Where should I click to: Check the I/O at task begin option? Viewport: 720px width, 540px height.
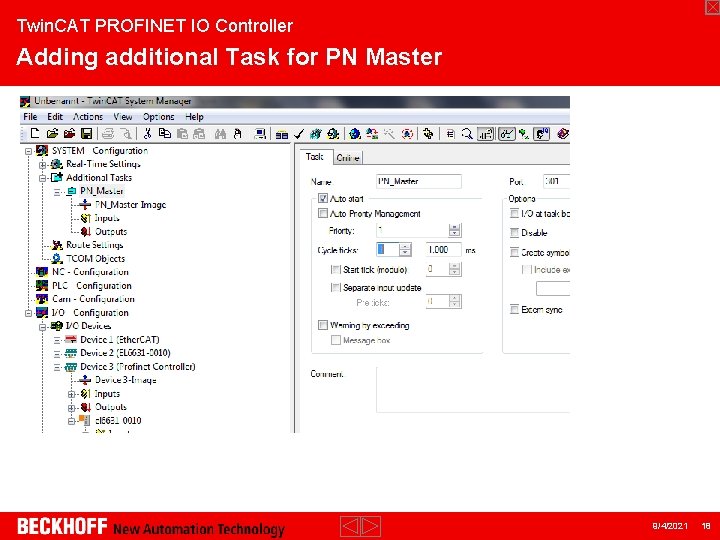point(514,213)
